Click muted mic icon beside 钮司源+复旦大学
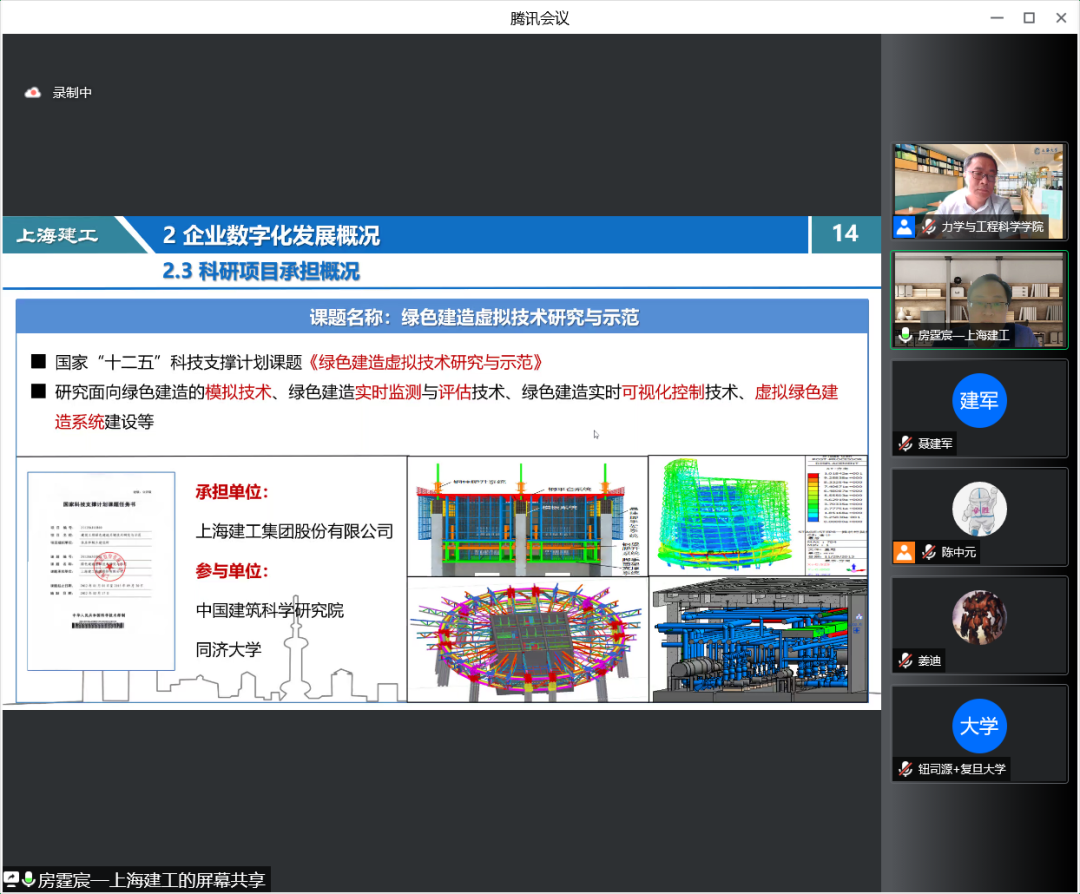The image size is (1080, 894). click(905, 769)
